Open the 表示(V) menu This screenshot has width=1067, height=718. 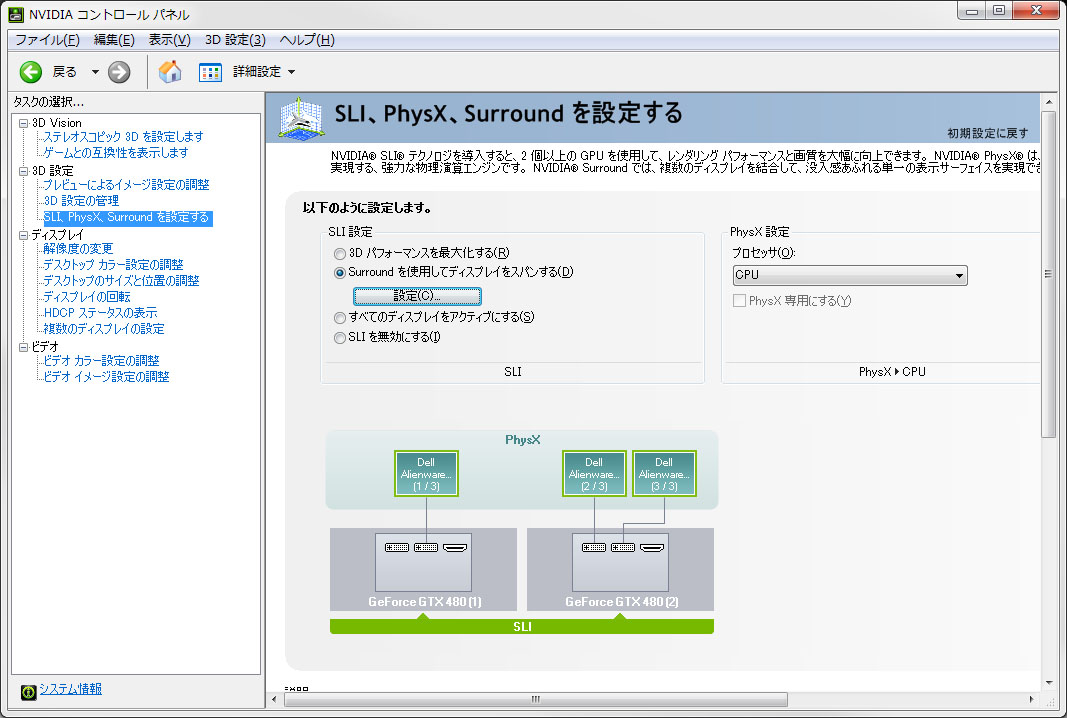pos(169,39)
